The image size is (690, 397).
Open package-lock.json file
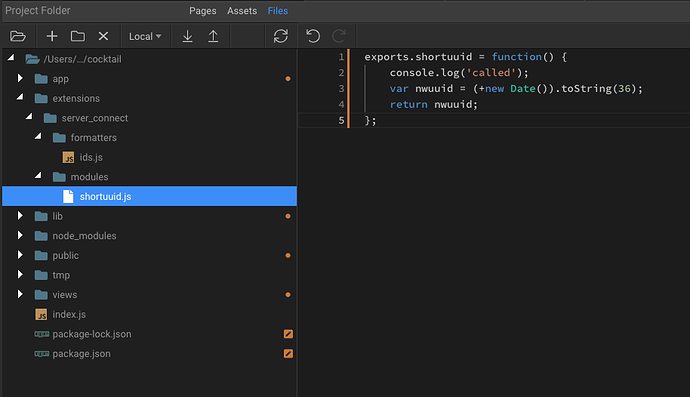[x=92, y=334]
